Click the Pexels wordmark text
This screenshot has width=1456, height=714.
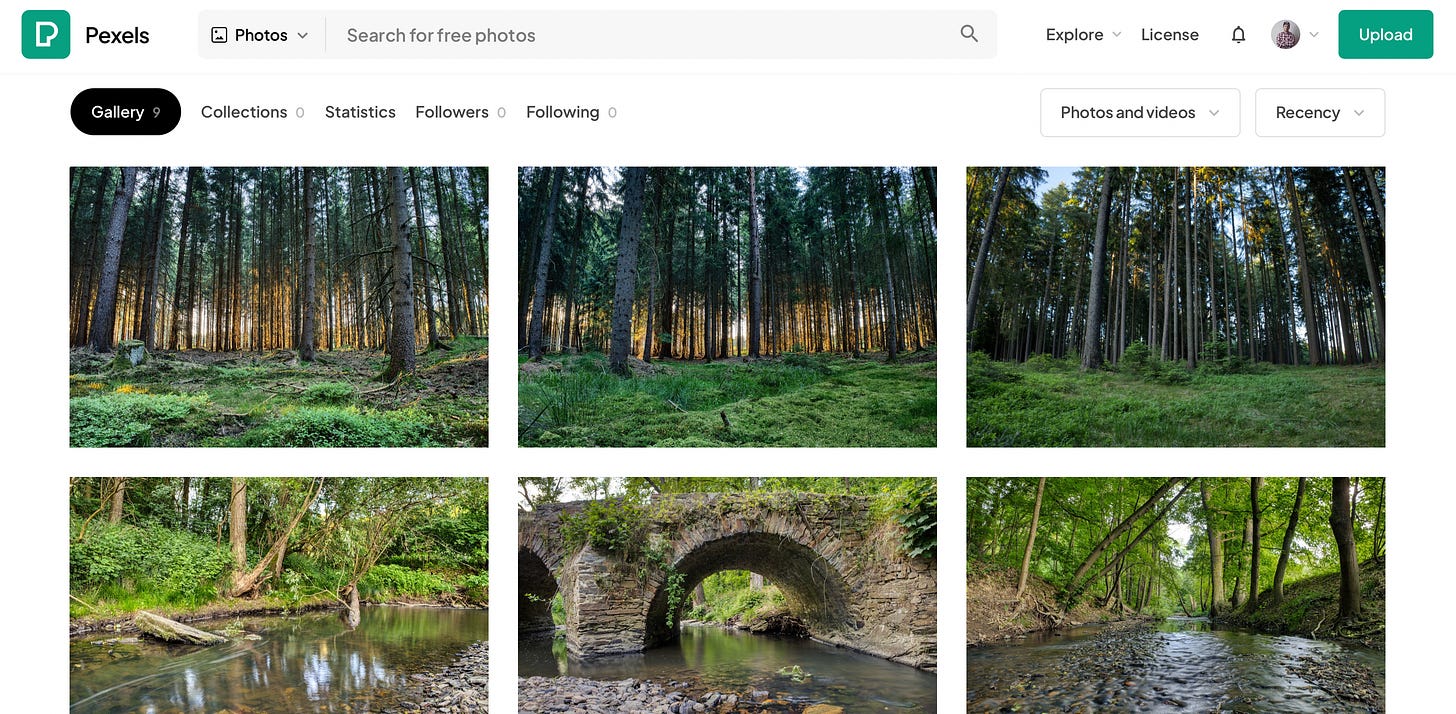(117, 35)
